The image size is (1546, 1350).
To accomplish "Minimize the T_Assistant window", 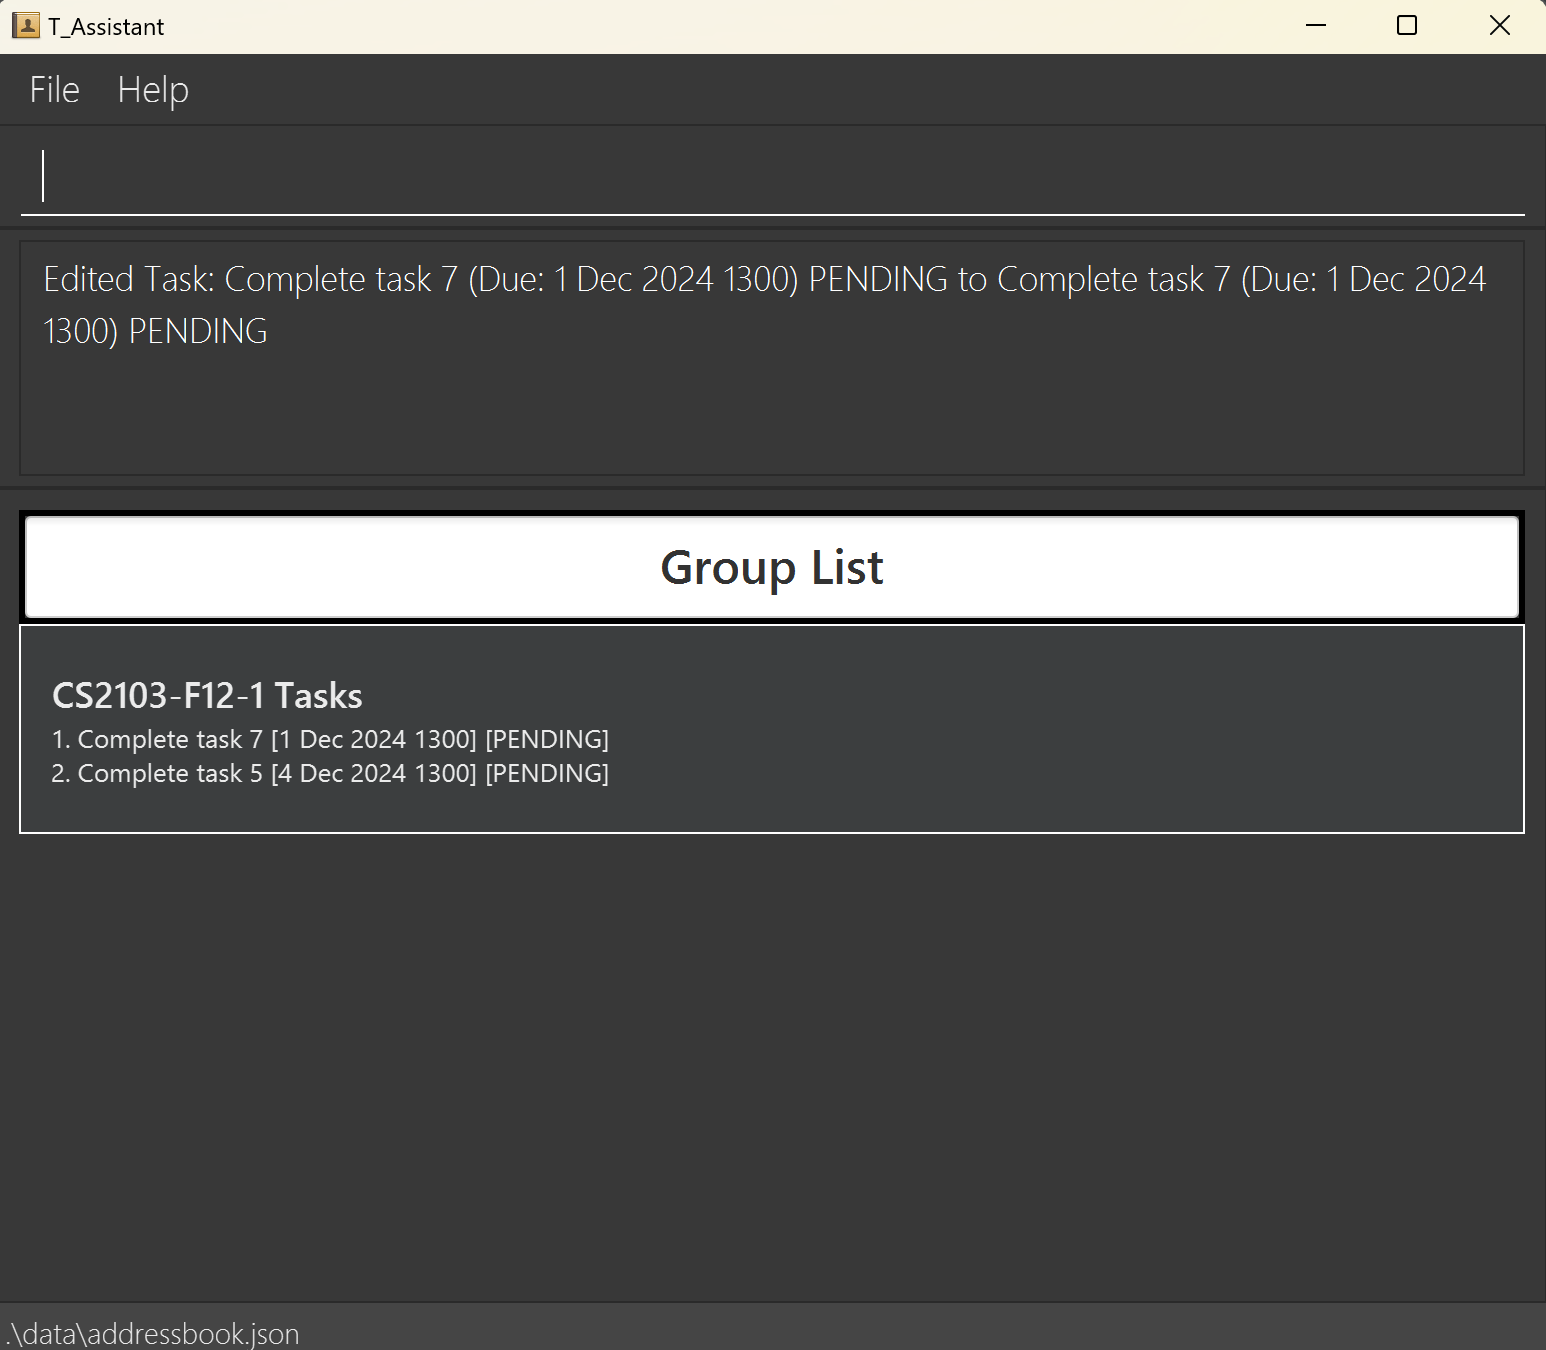I will (x=1316, y=26).
